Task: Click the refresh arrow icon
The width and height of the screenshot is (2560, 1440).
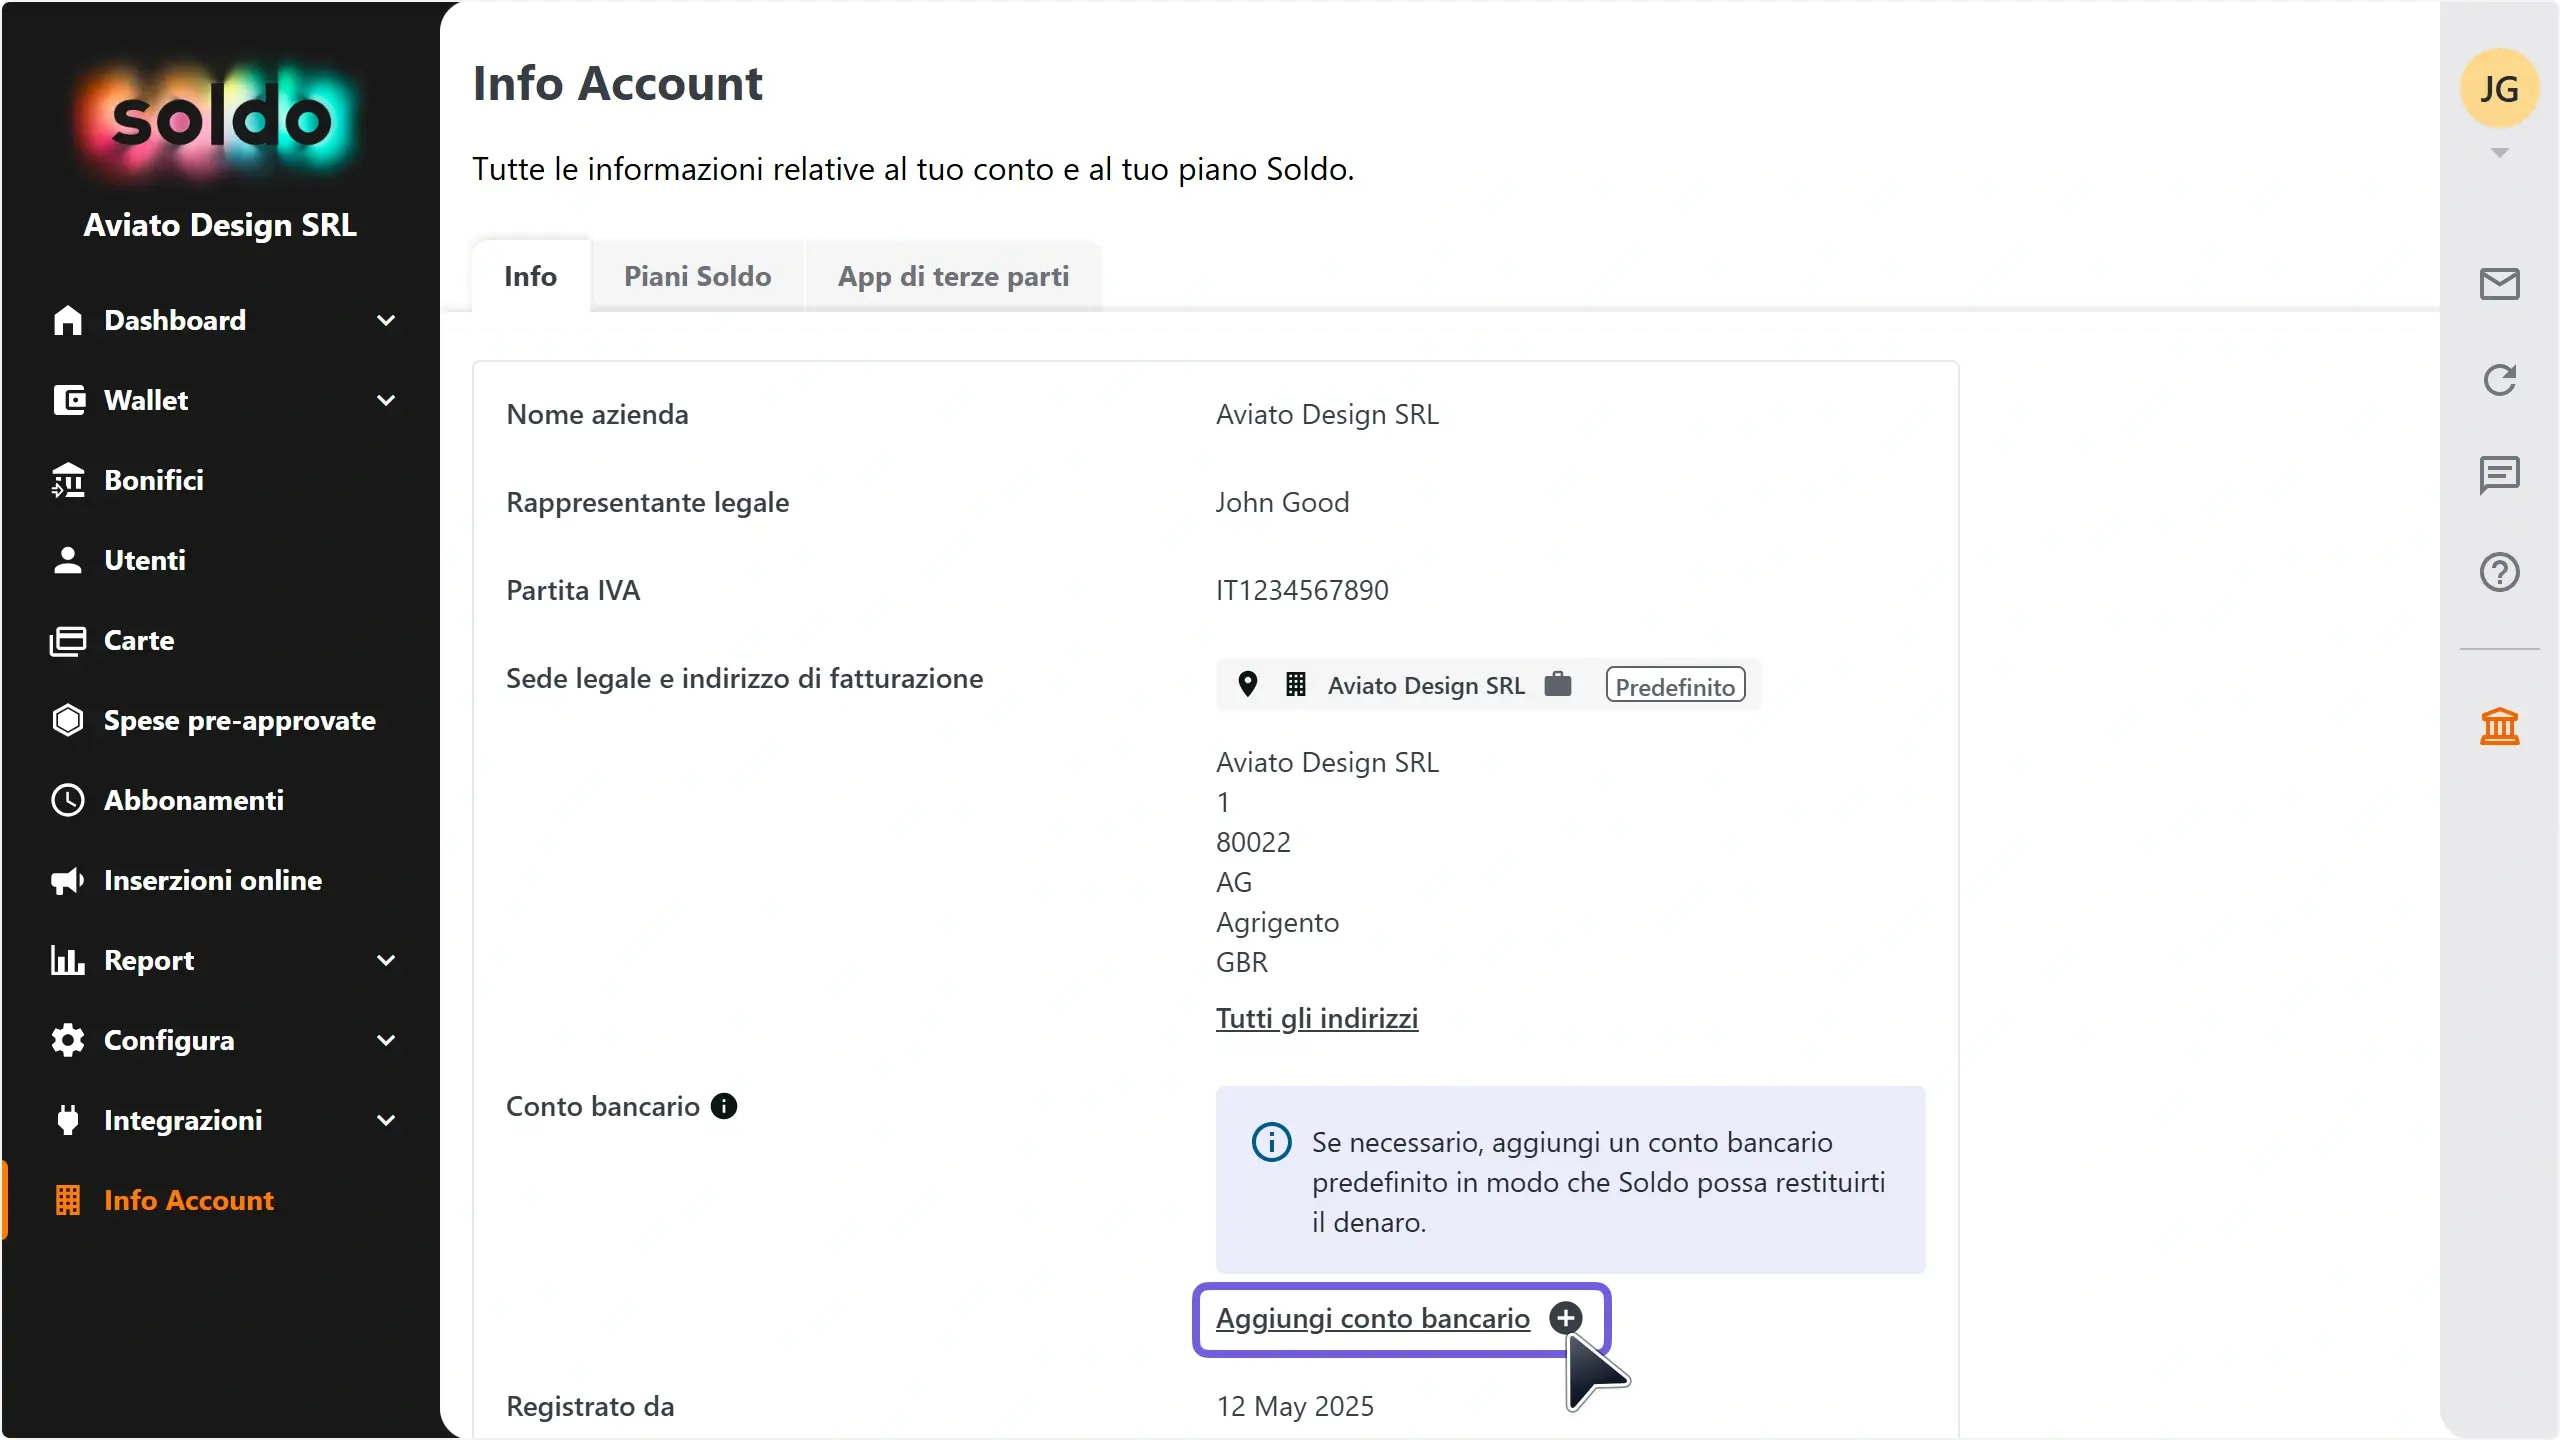Action: click(x=2499, y=380)
